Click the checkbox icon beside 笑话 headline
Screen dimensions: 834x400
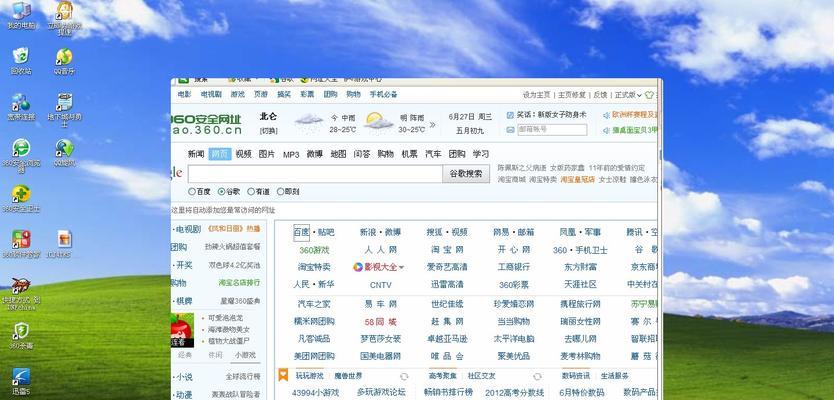tap(511, 115)
